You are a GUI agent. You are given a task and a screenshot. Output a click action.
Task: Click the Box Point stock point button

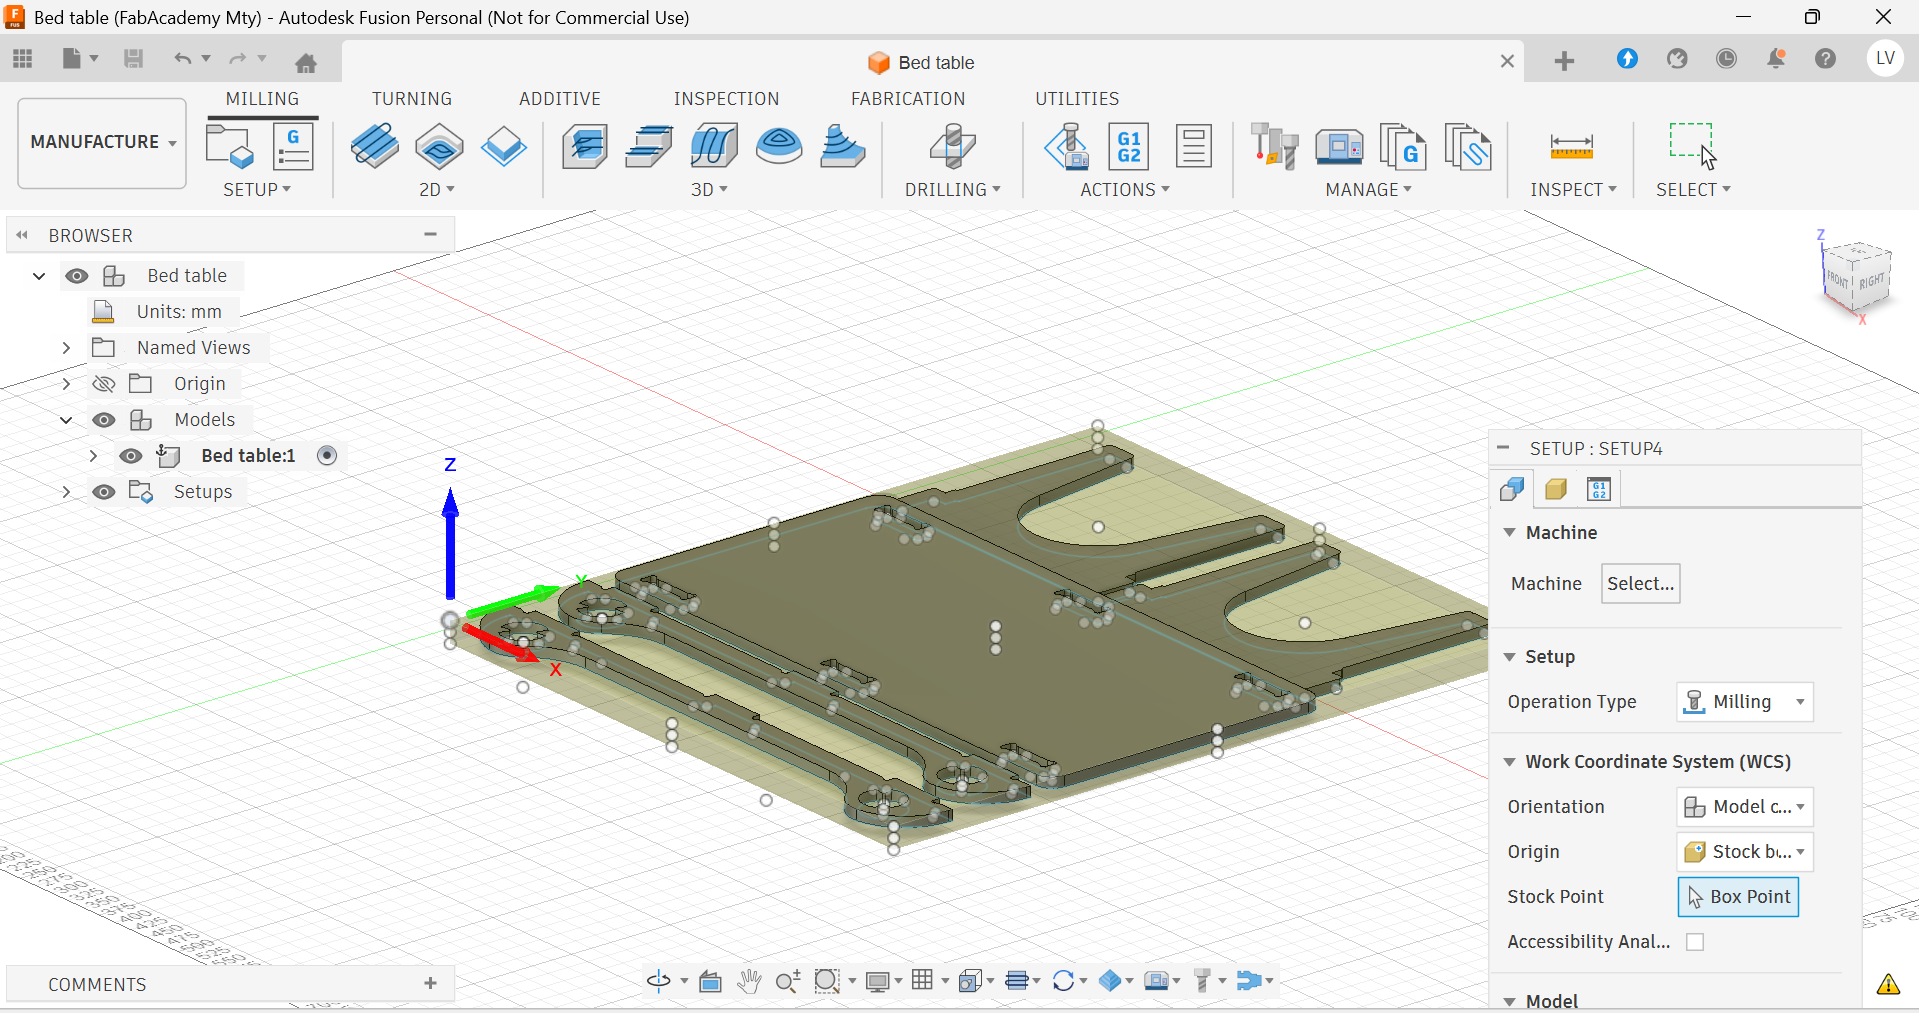(1738, 897)
